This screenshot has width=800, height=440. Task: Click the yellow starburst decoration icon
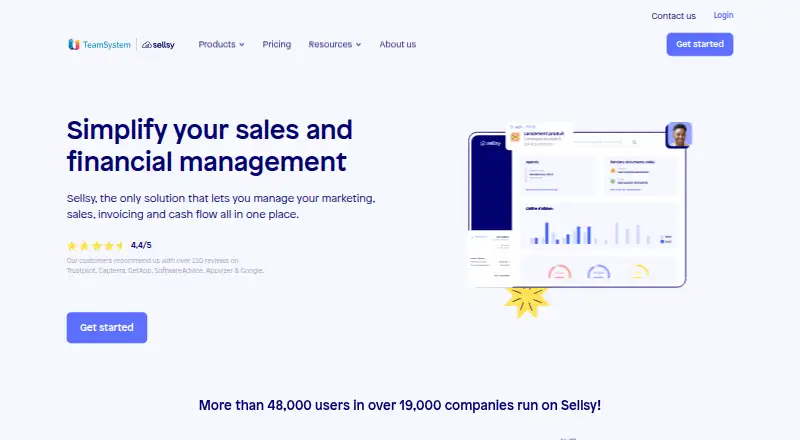click(x=527, y=301)
